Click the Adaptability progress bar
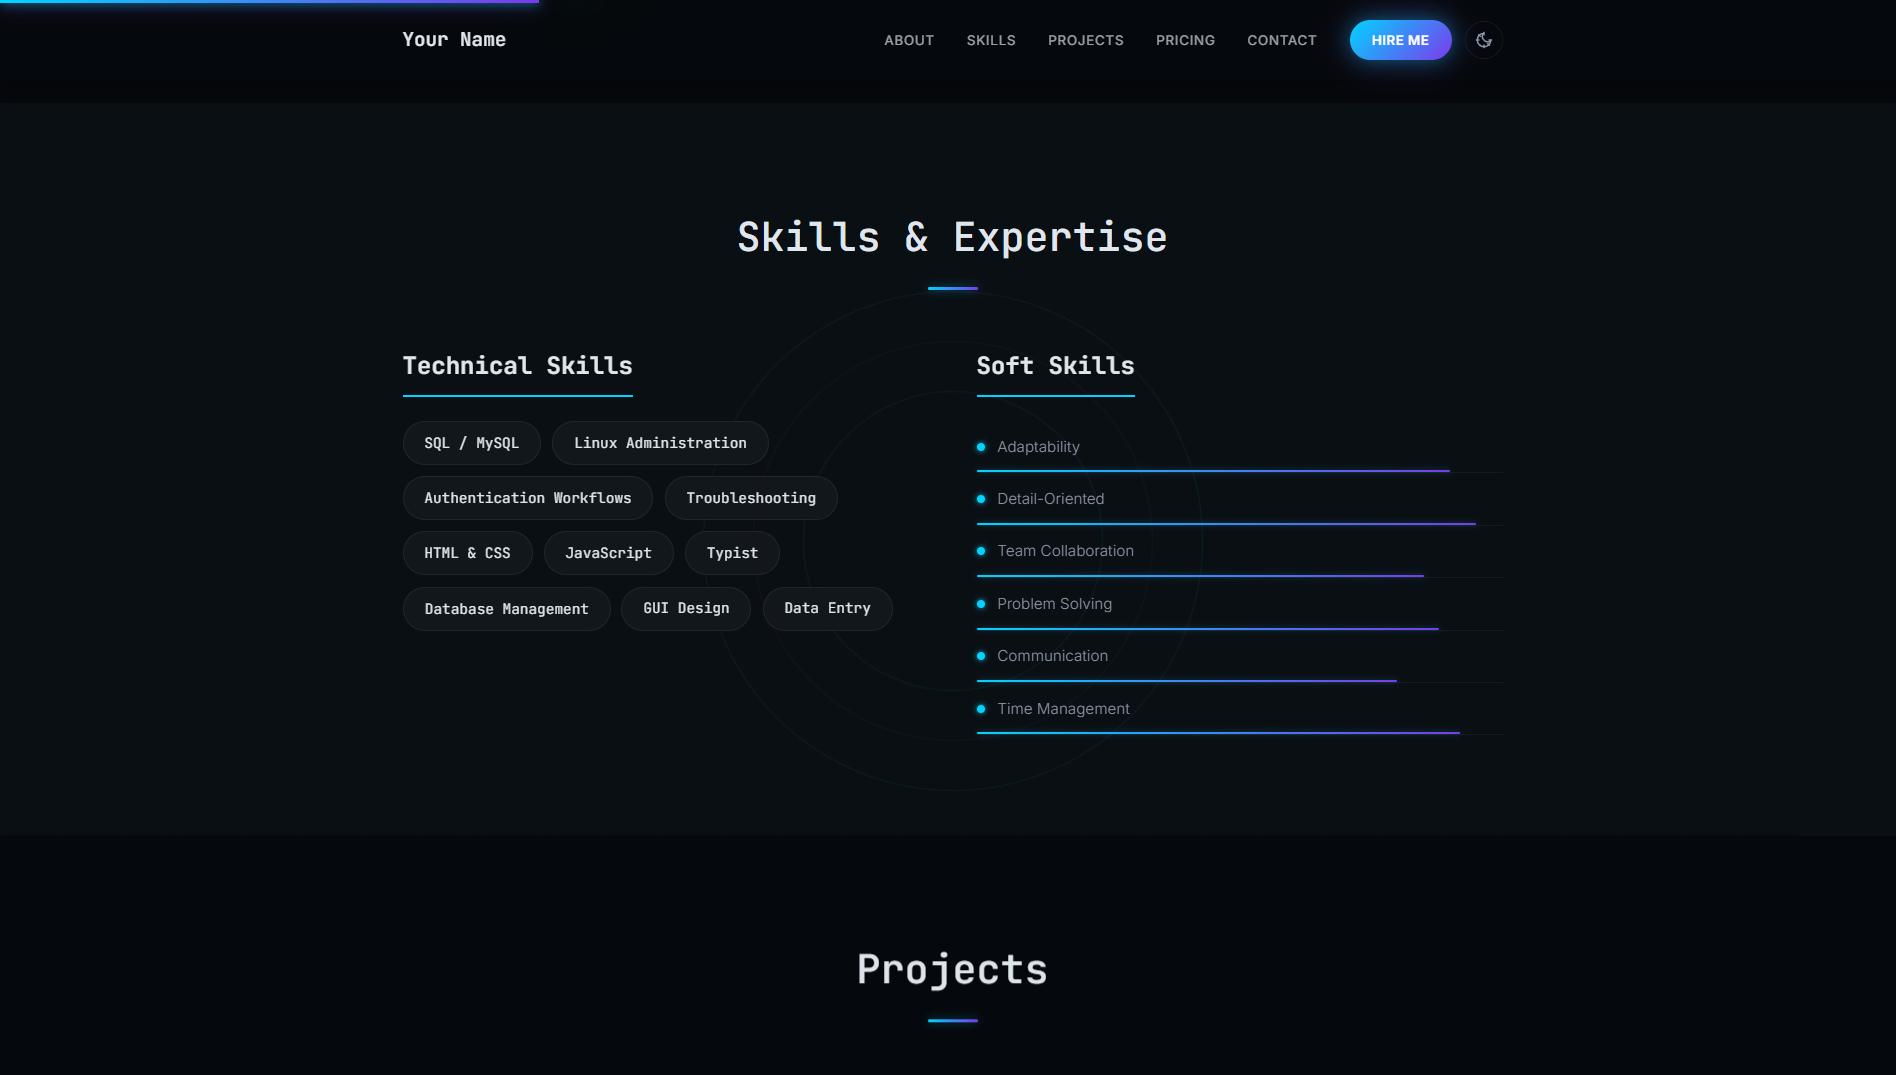 pos(1213,471)
